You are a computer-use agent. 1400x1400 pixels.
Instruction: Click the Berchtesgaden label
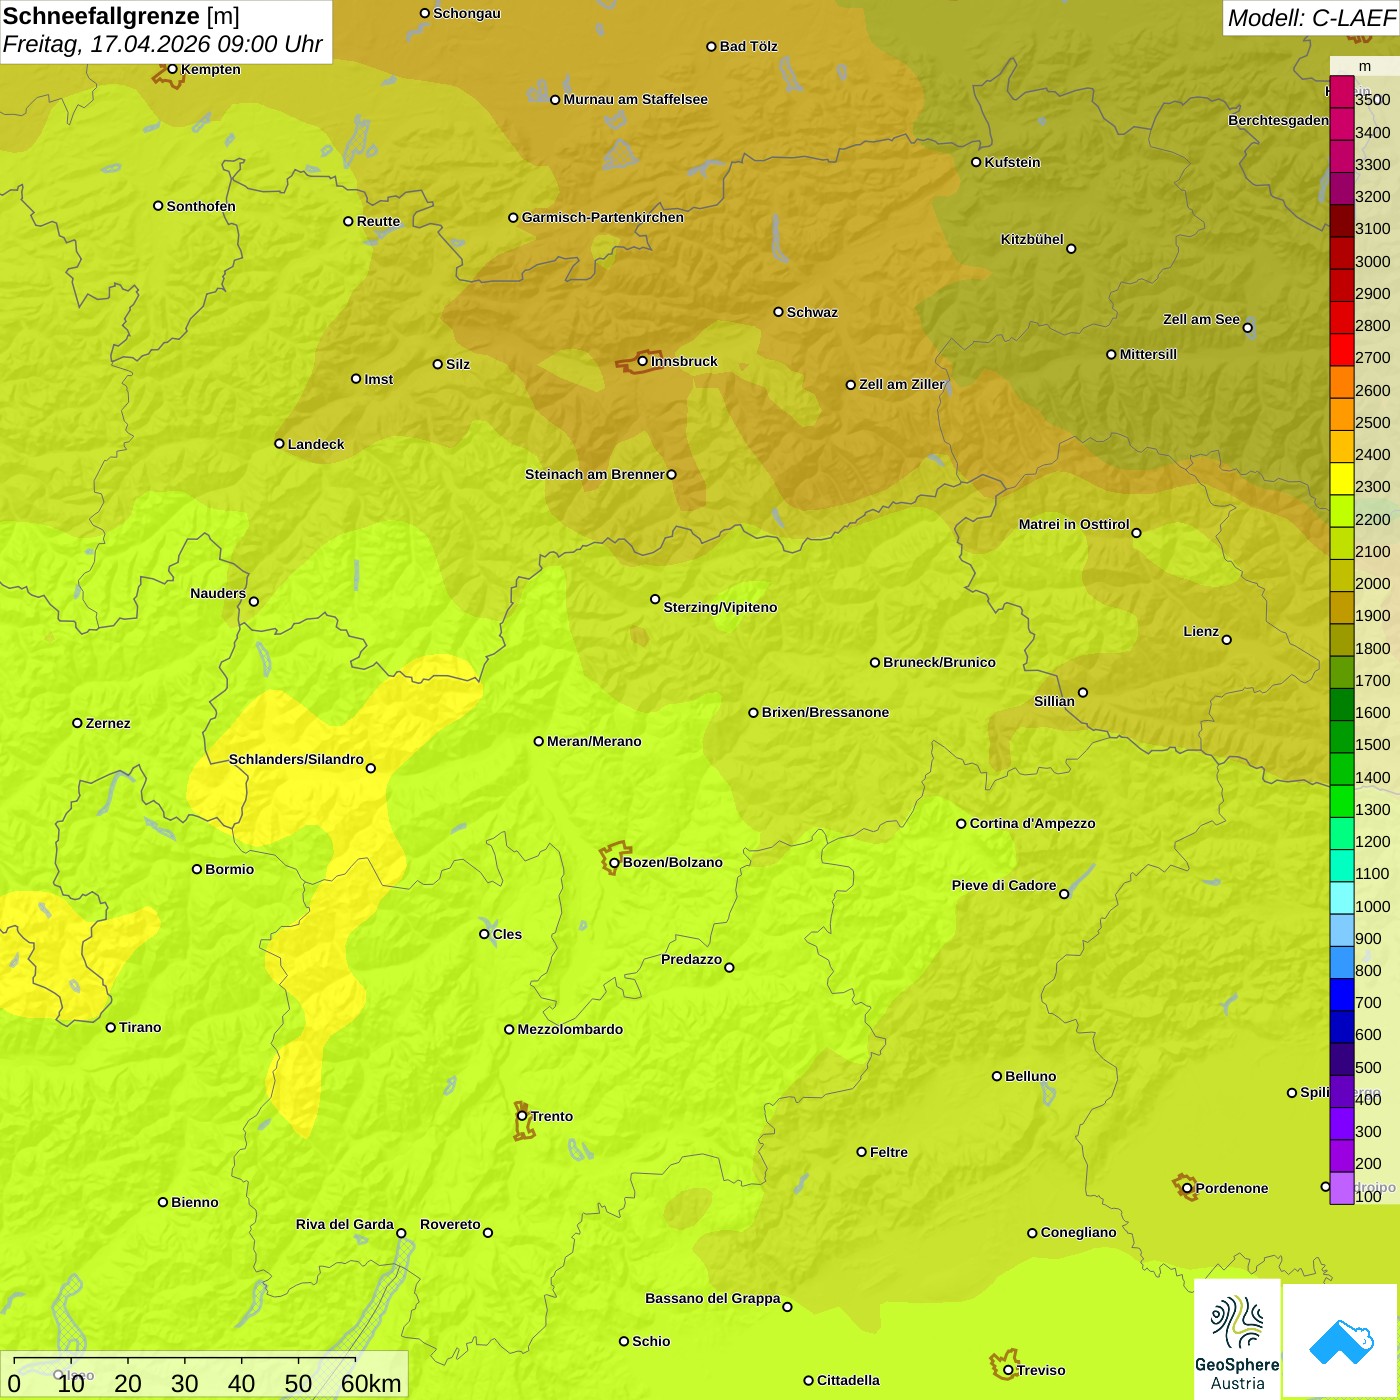click(x=1279, y=120)
